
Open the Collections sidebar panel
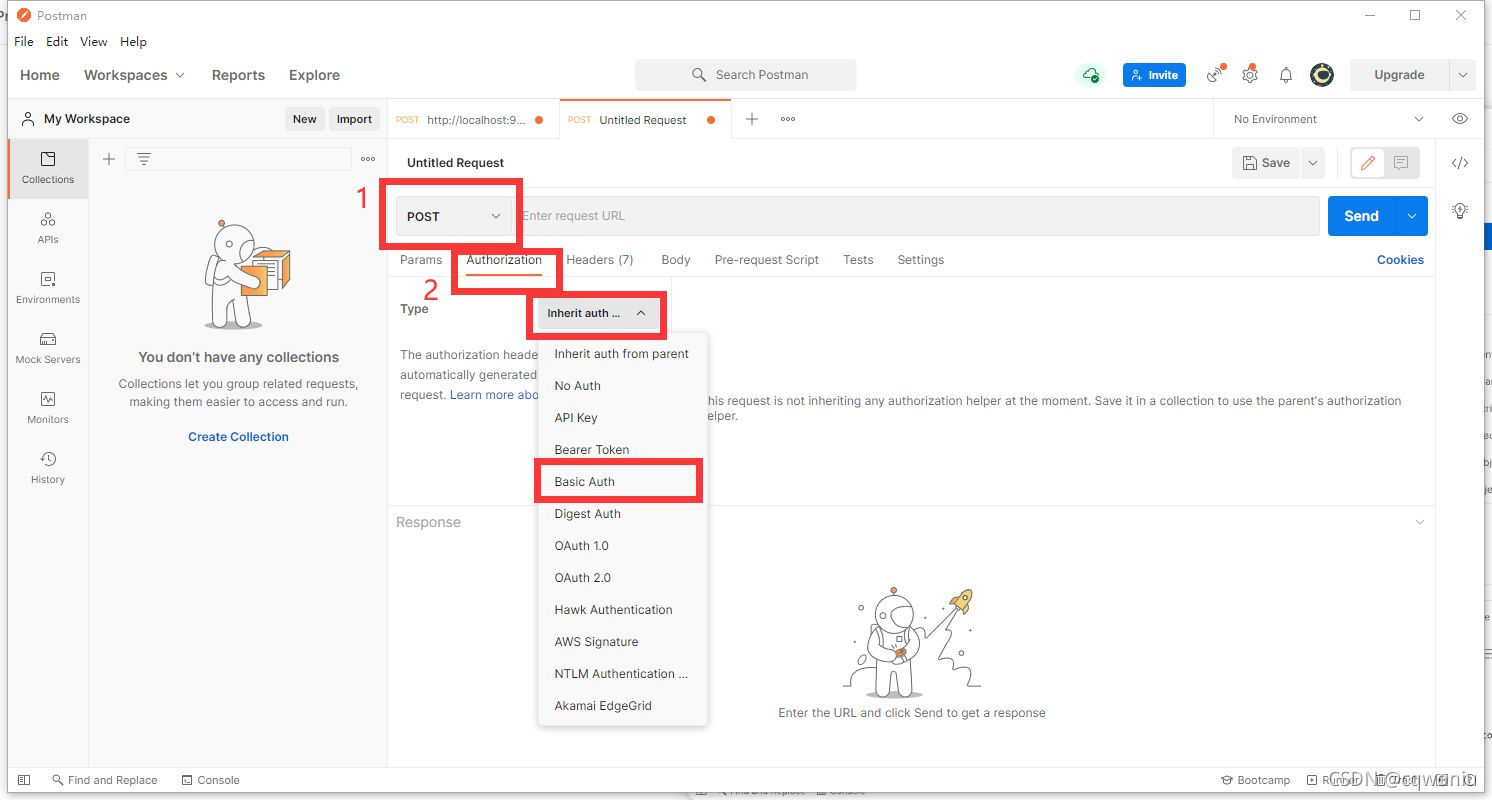click(48, 168)
